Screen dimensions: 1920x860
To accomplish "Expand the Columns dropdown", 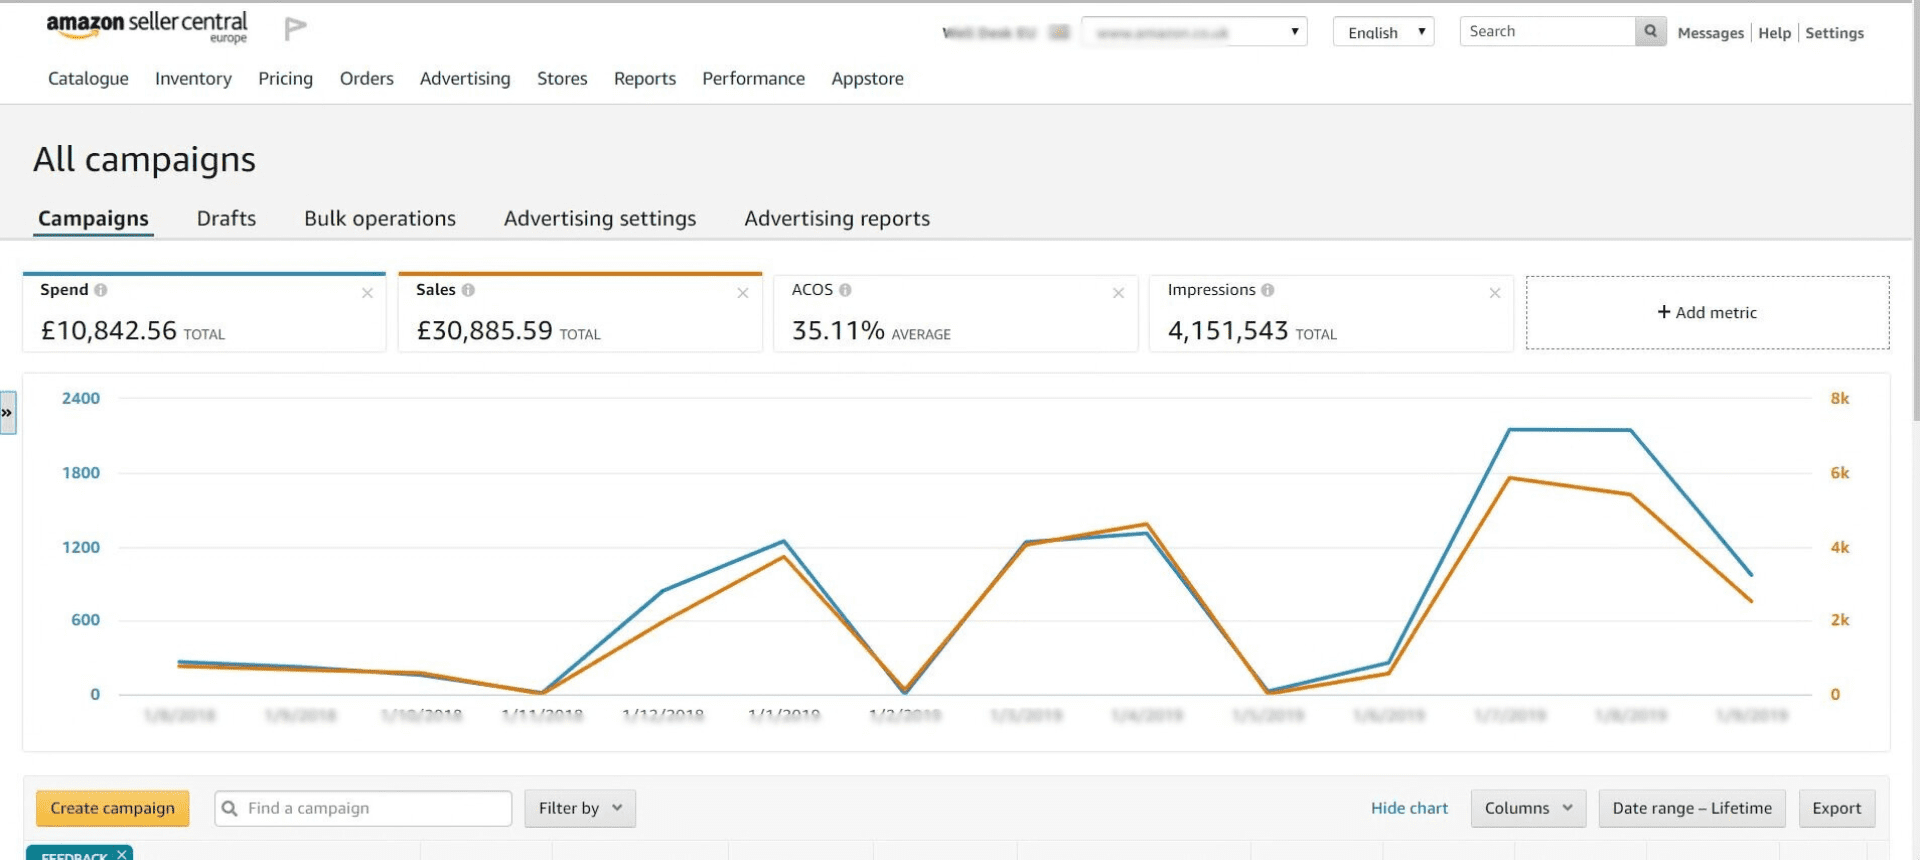I will (x=1528, y=808).
